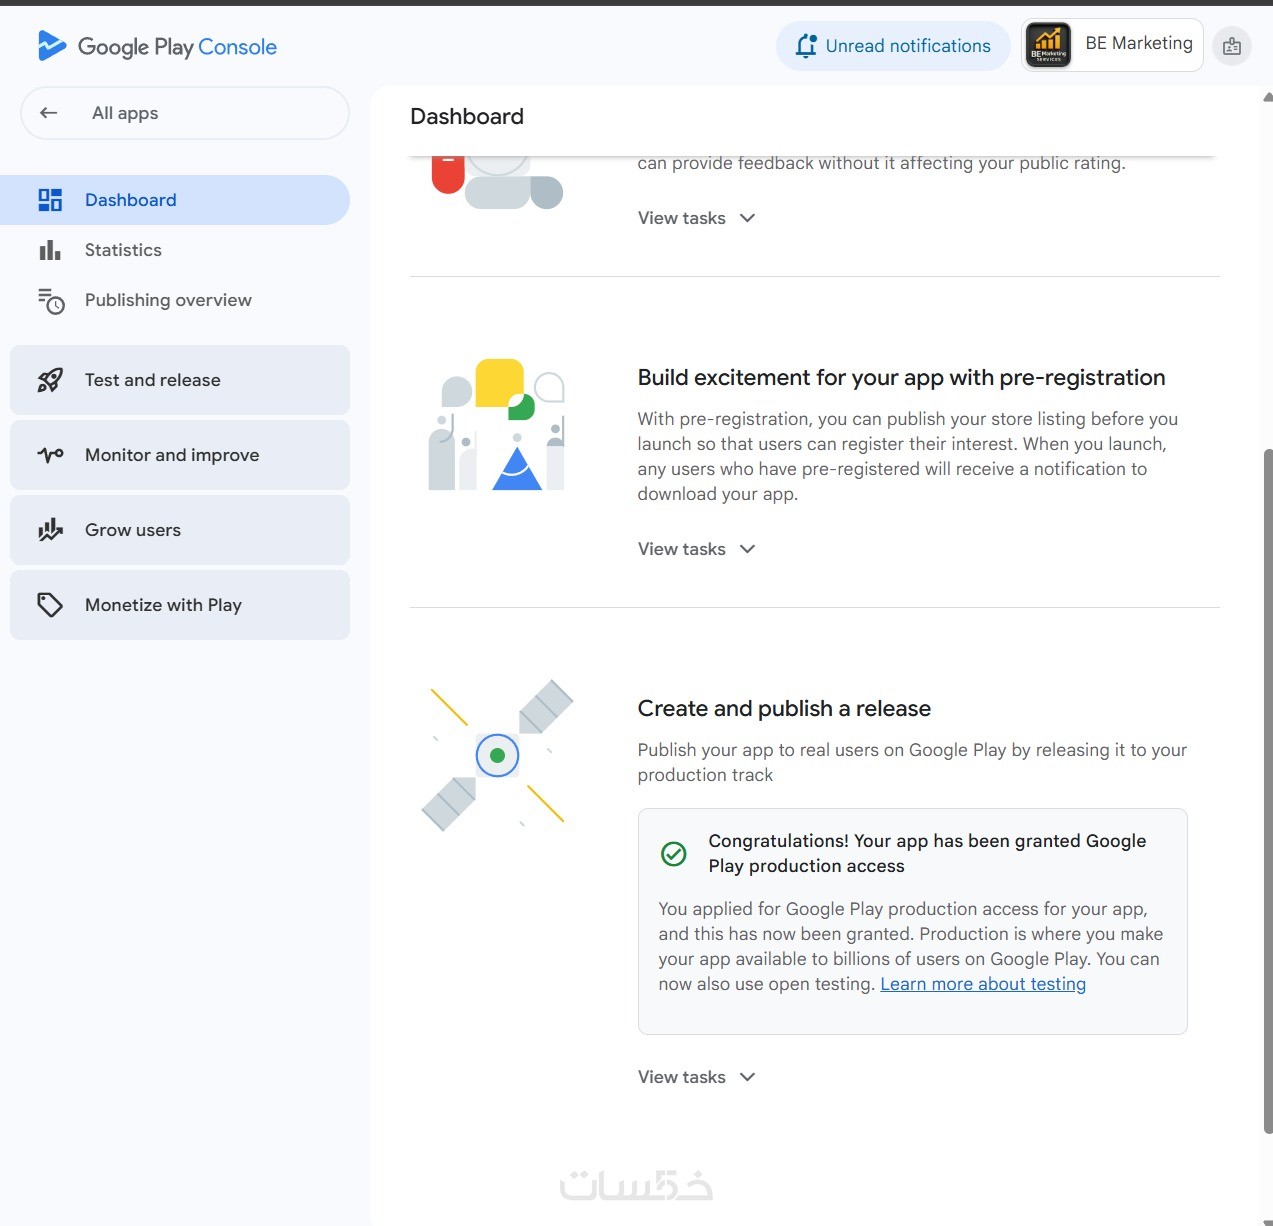Screen dimensions: 1273x1226
Task: Click the pre-registration illustration
Action: coord(497,424)
